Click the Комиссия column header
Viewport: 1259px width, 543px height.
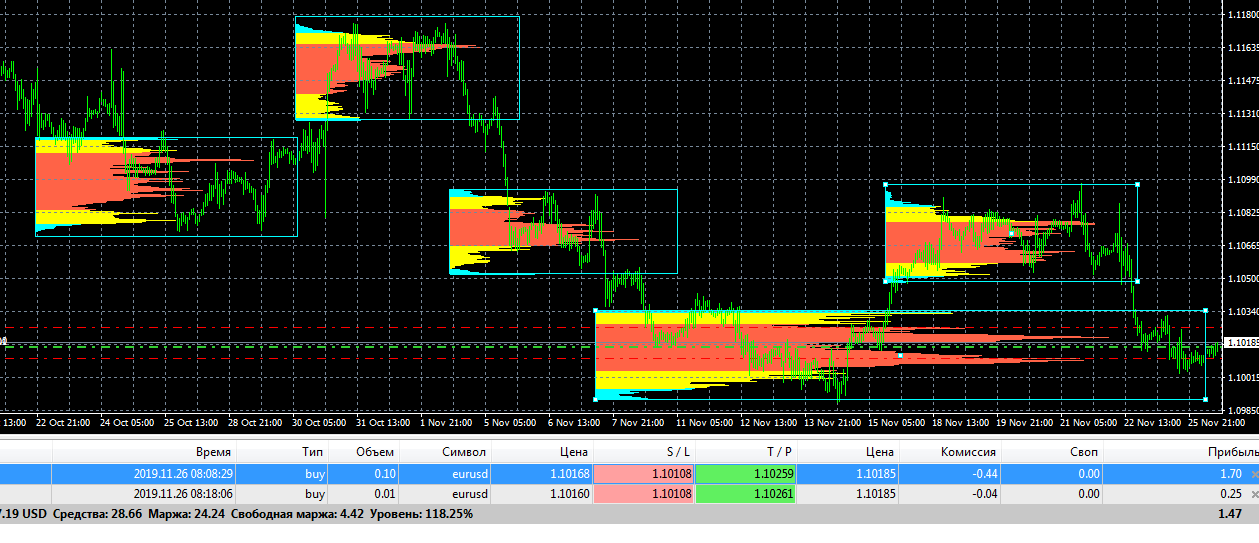coord(968,452)
